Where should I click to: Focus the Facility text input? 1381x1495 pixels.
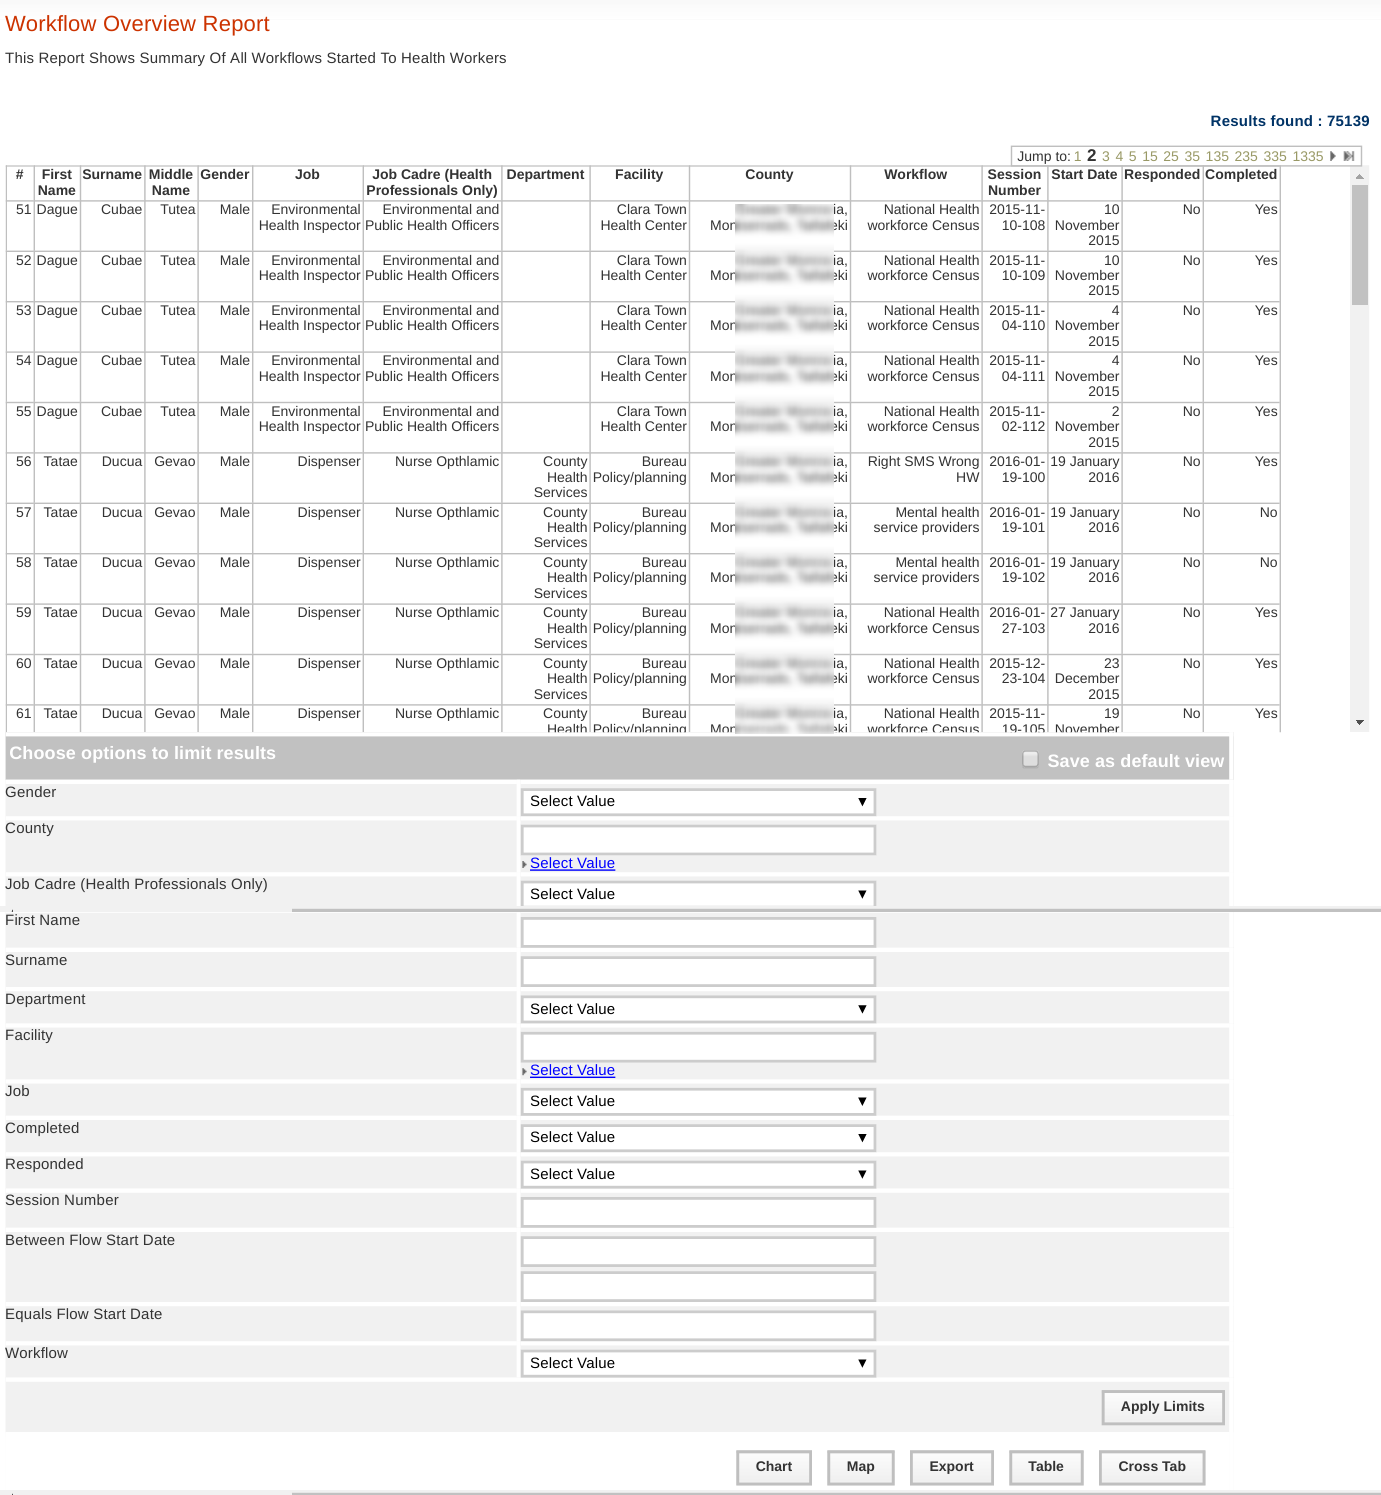pyautogui.click(x=698, y=1047)
